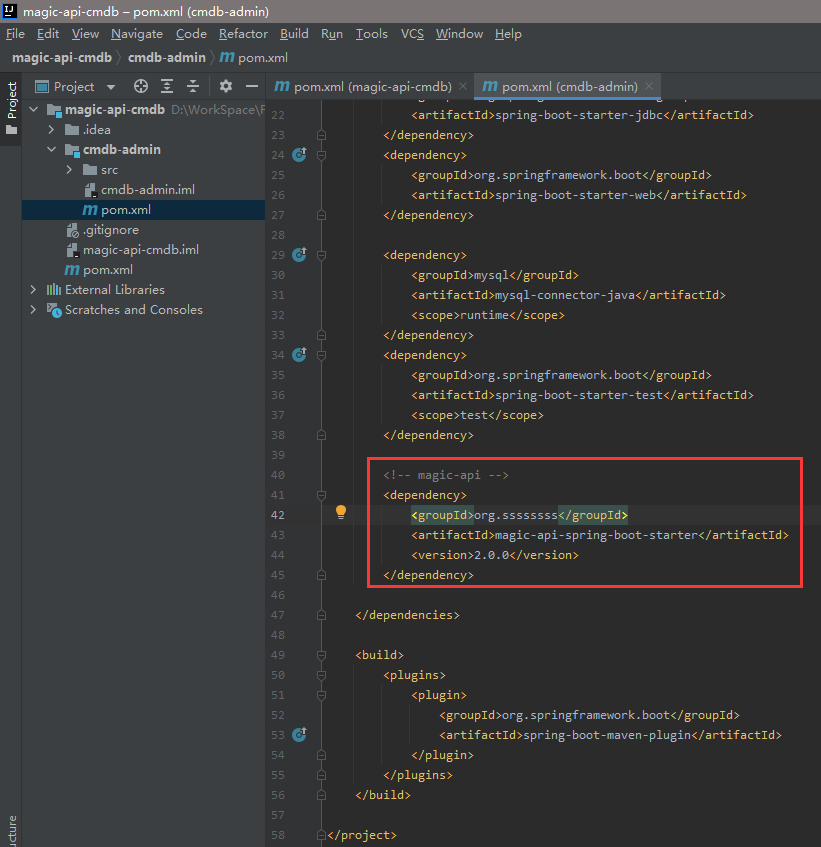This screenshot has height=847, width=821.
Task: Expand External Libraries node
Action: (34, 290)
